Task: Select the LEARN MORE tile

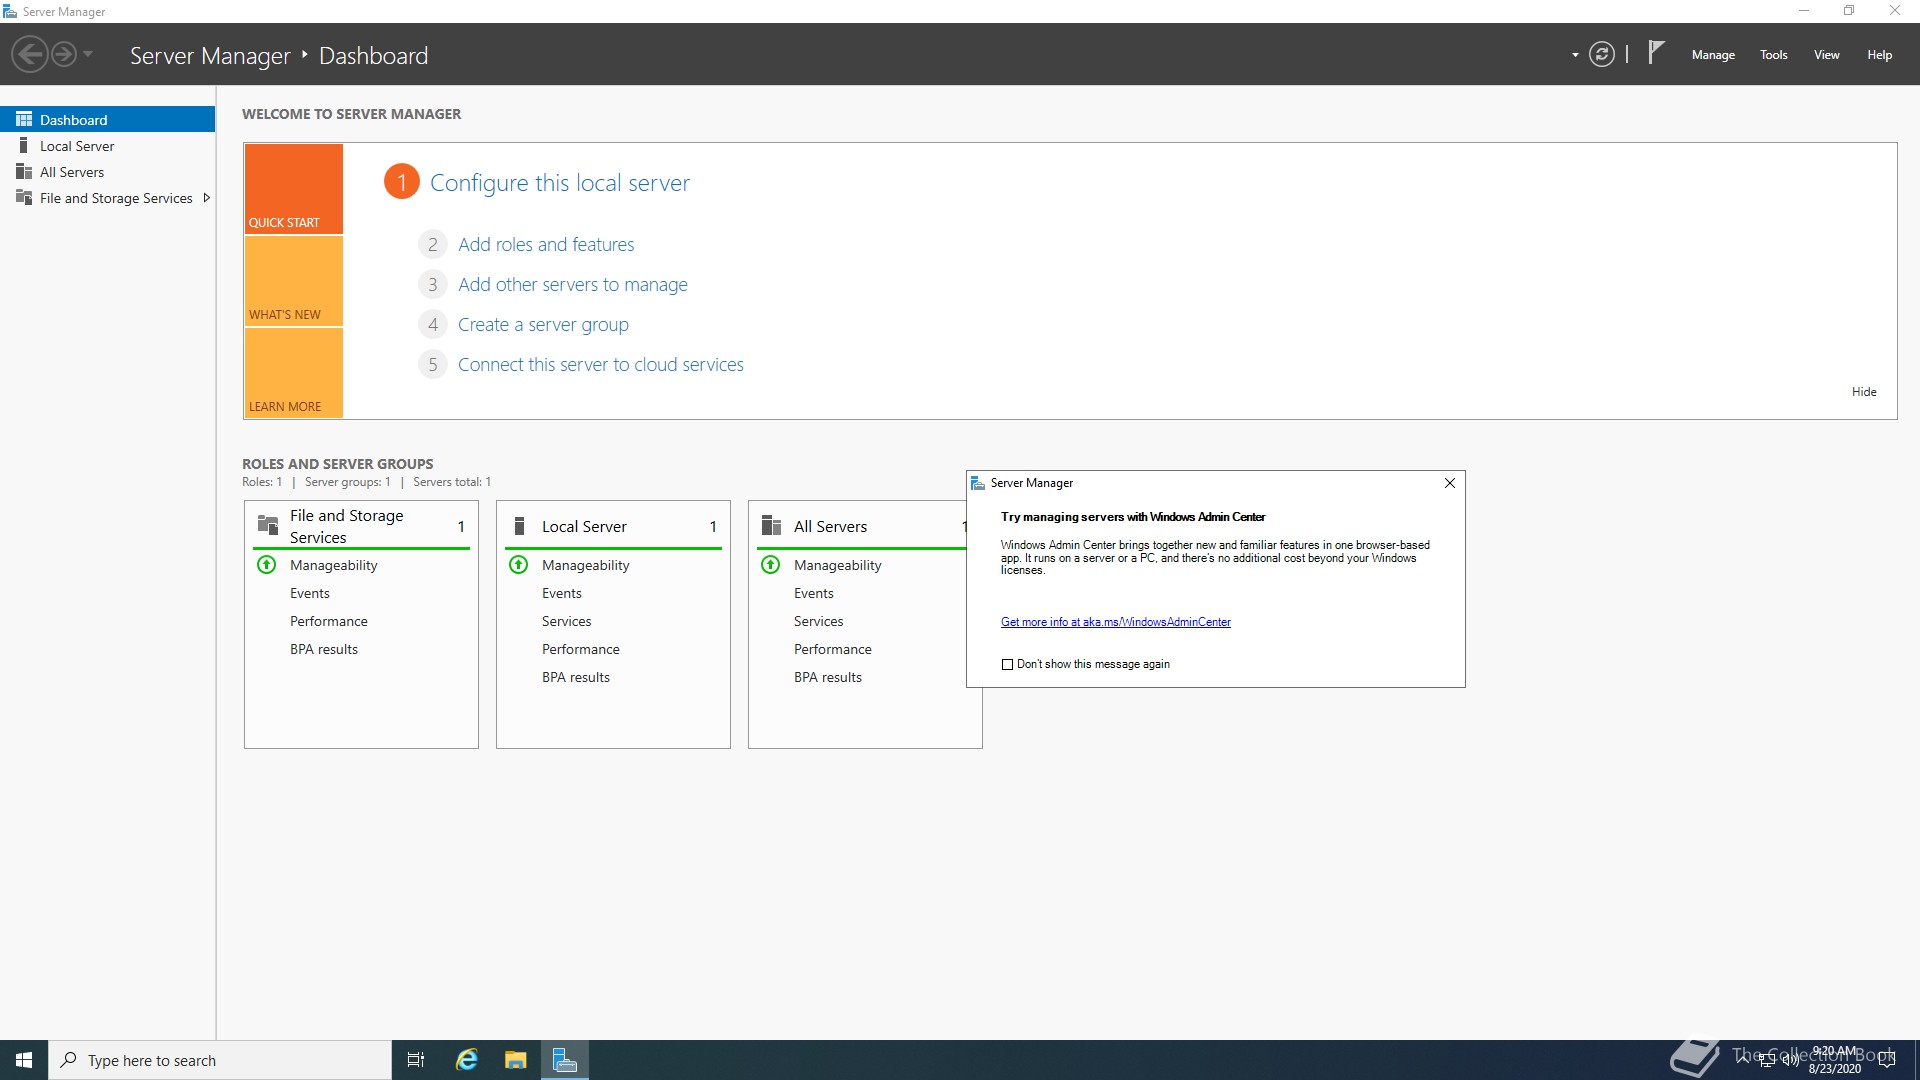Action: [x=294, y=373]
